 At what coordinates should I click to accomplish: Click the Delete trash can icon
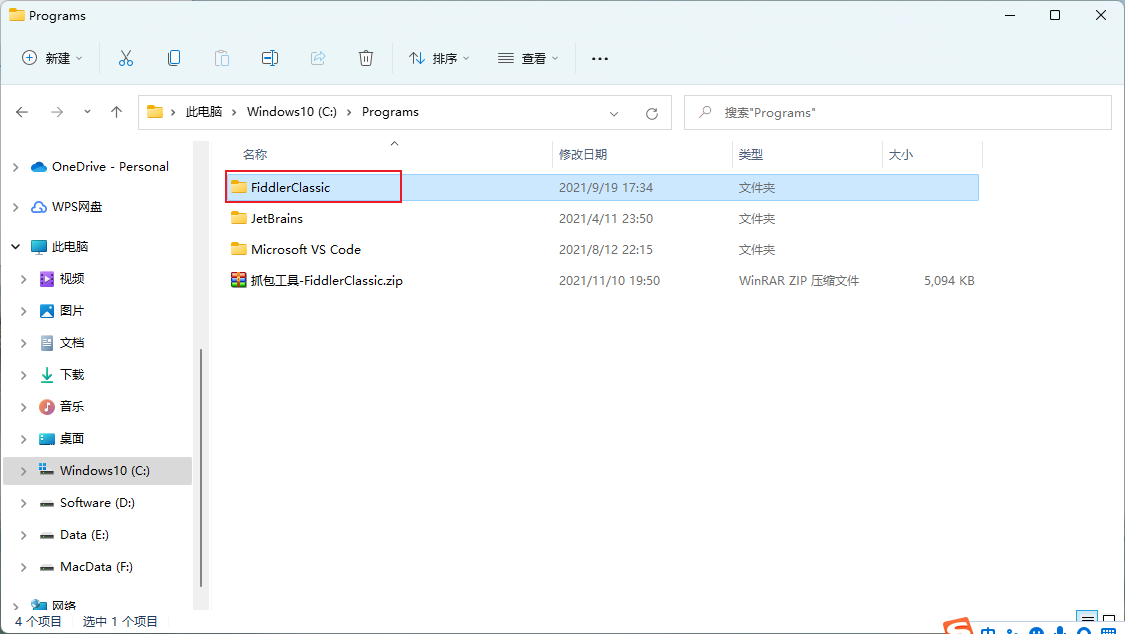point(366,58)
